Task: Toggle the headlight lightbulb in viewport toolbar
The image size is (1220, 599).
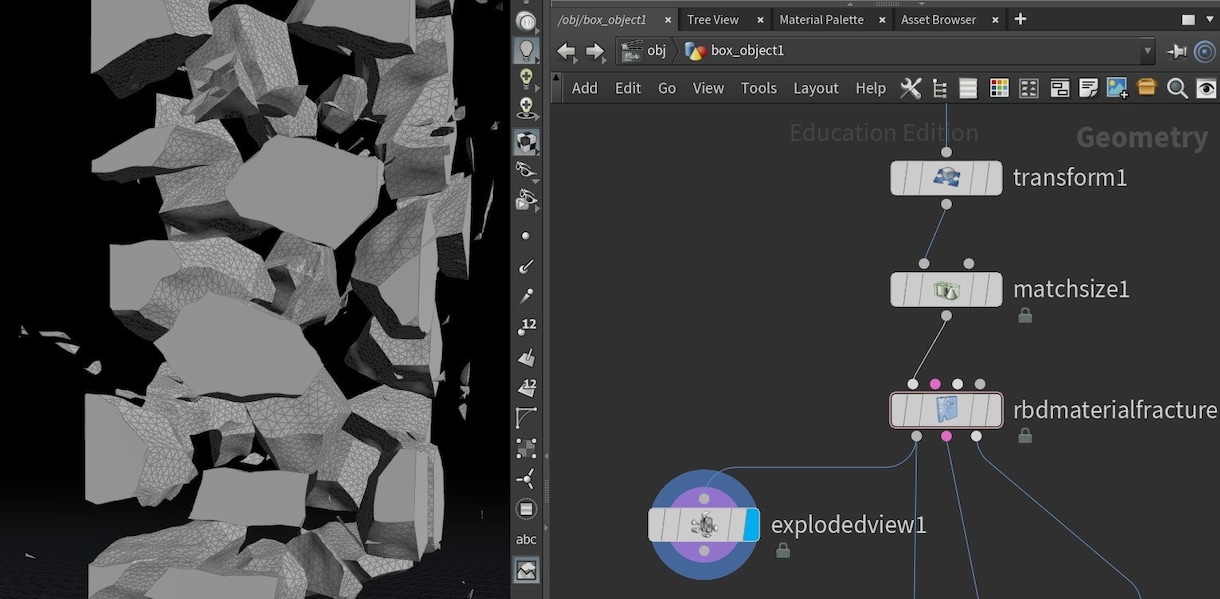Action: [526, 49]
